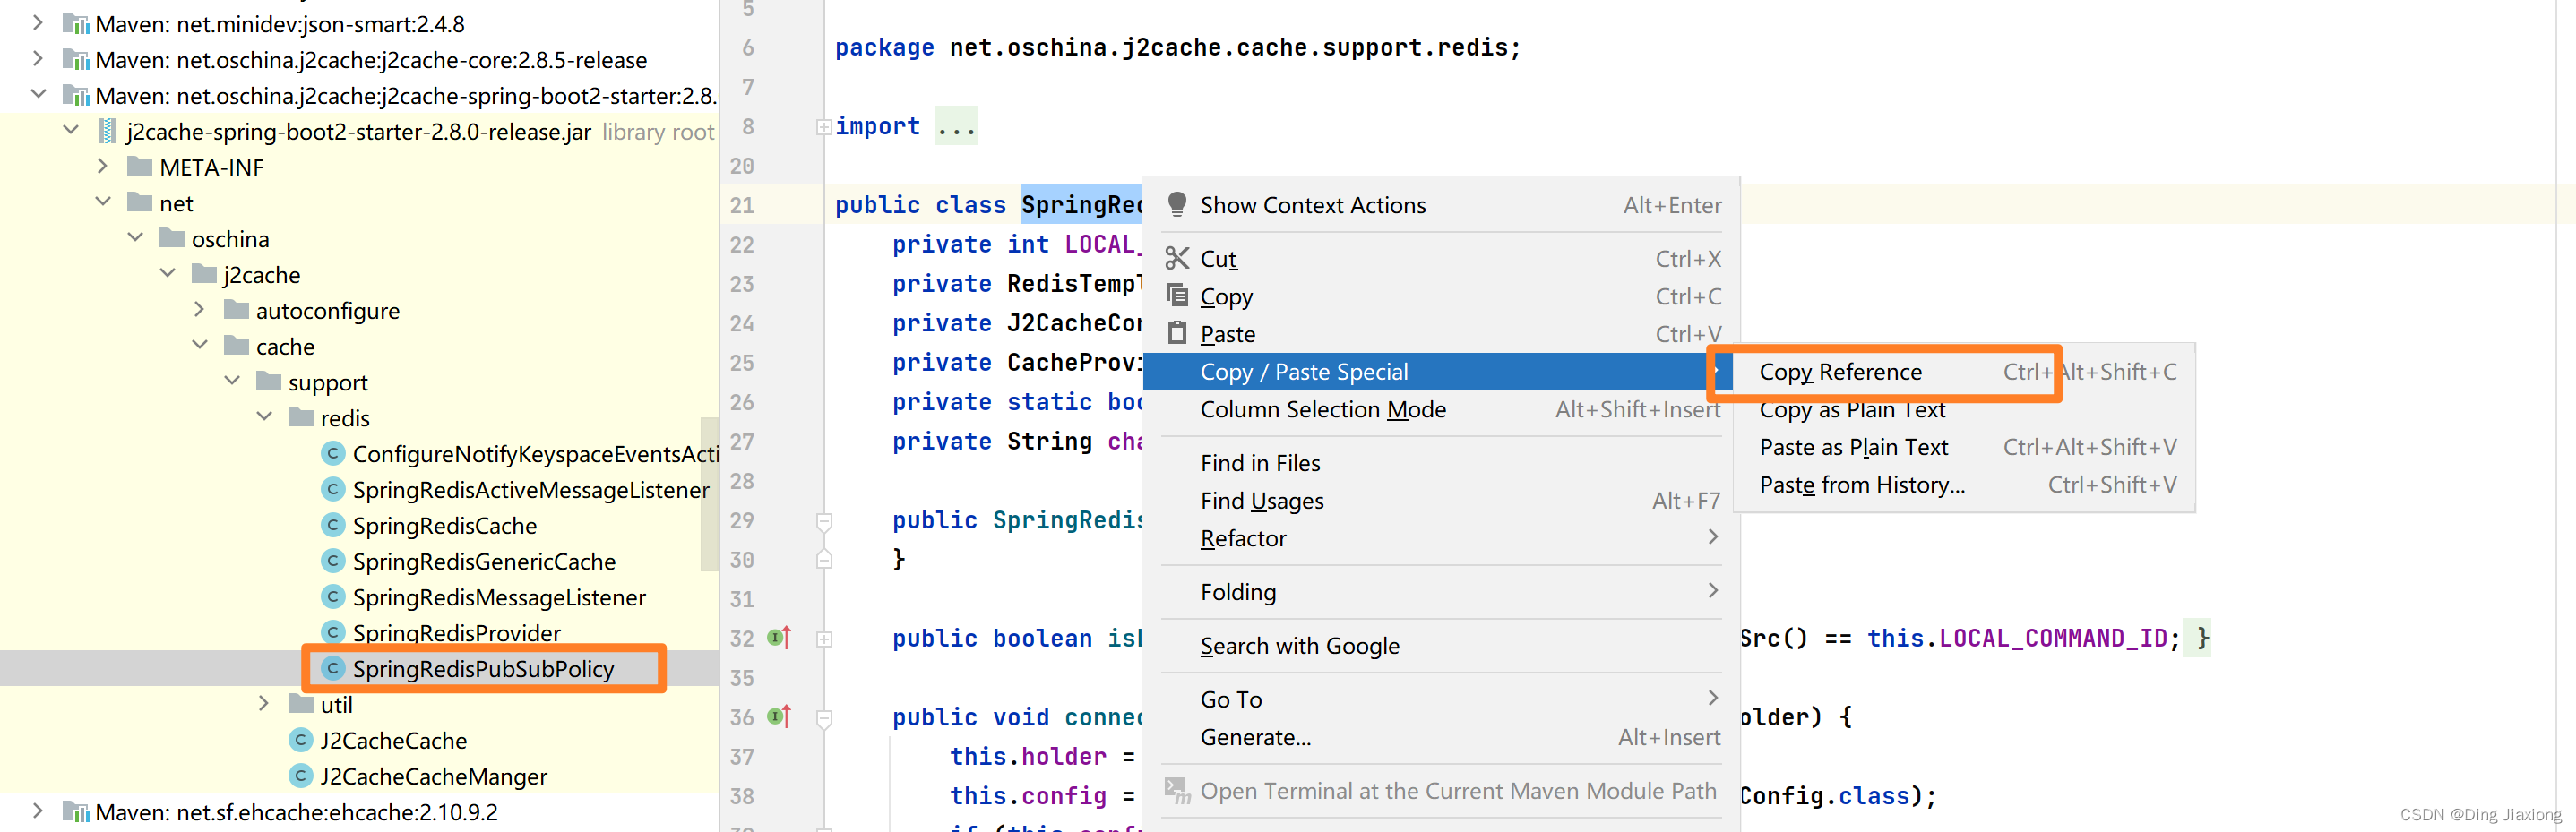This screenshot has width=2576, height=832.
Task: Expand Maven net.sf.ehcache library node
Action: click(x=38, y=811)
